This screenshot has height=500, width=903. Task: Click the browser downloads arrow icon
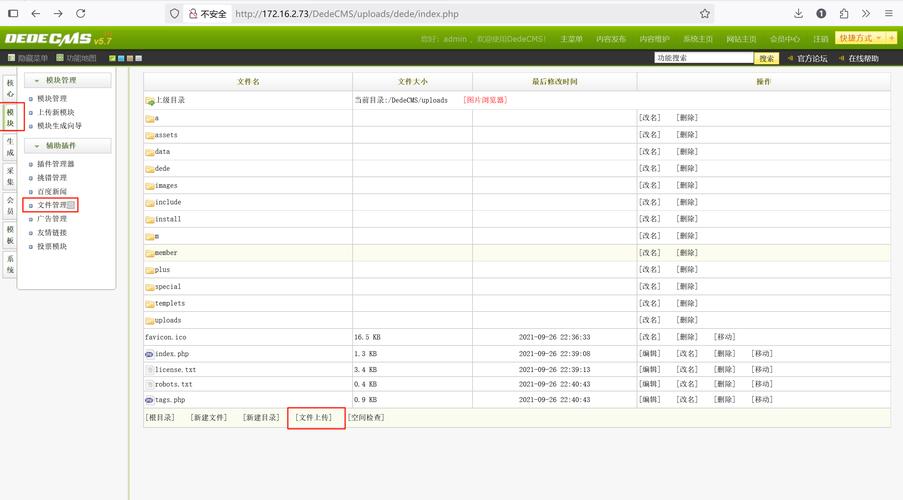tap(798, 14)
